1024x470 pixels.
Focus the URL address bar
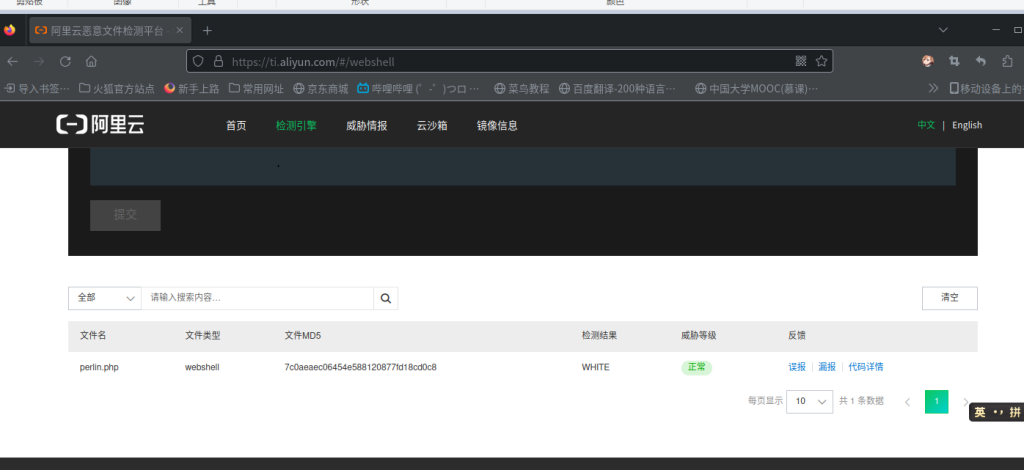point(509,61)
